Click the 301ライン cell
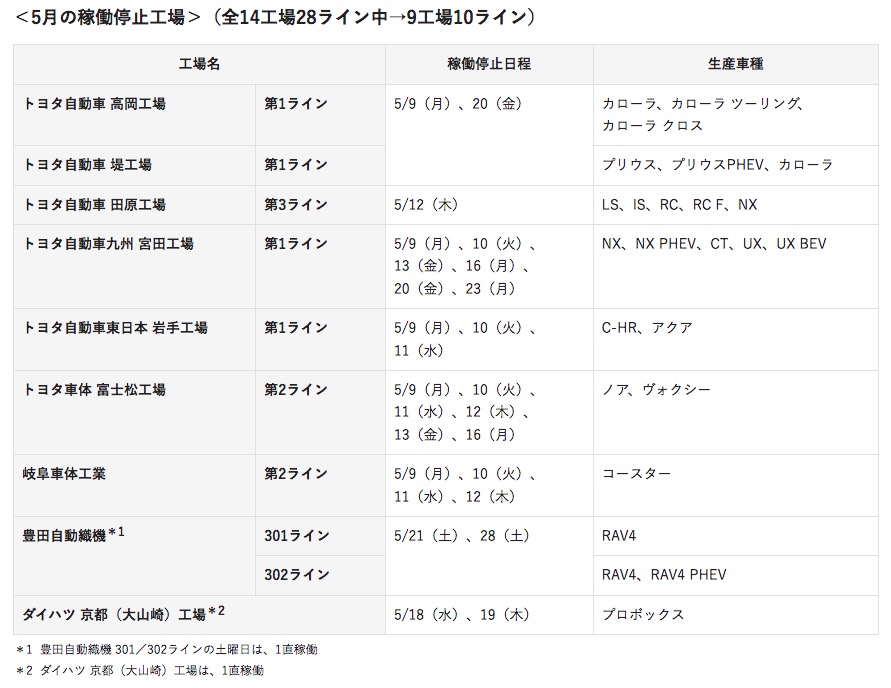Screen dimensions: 891x688 [320, 536]
